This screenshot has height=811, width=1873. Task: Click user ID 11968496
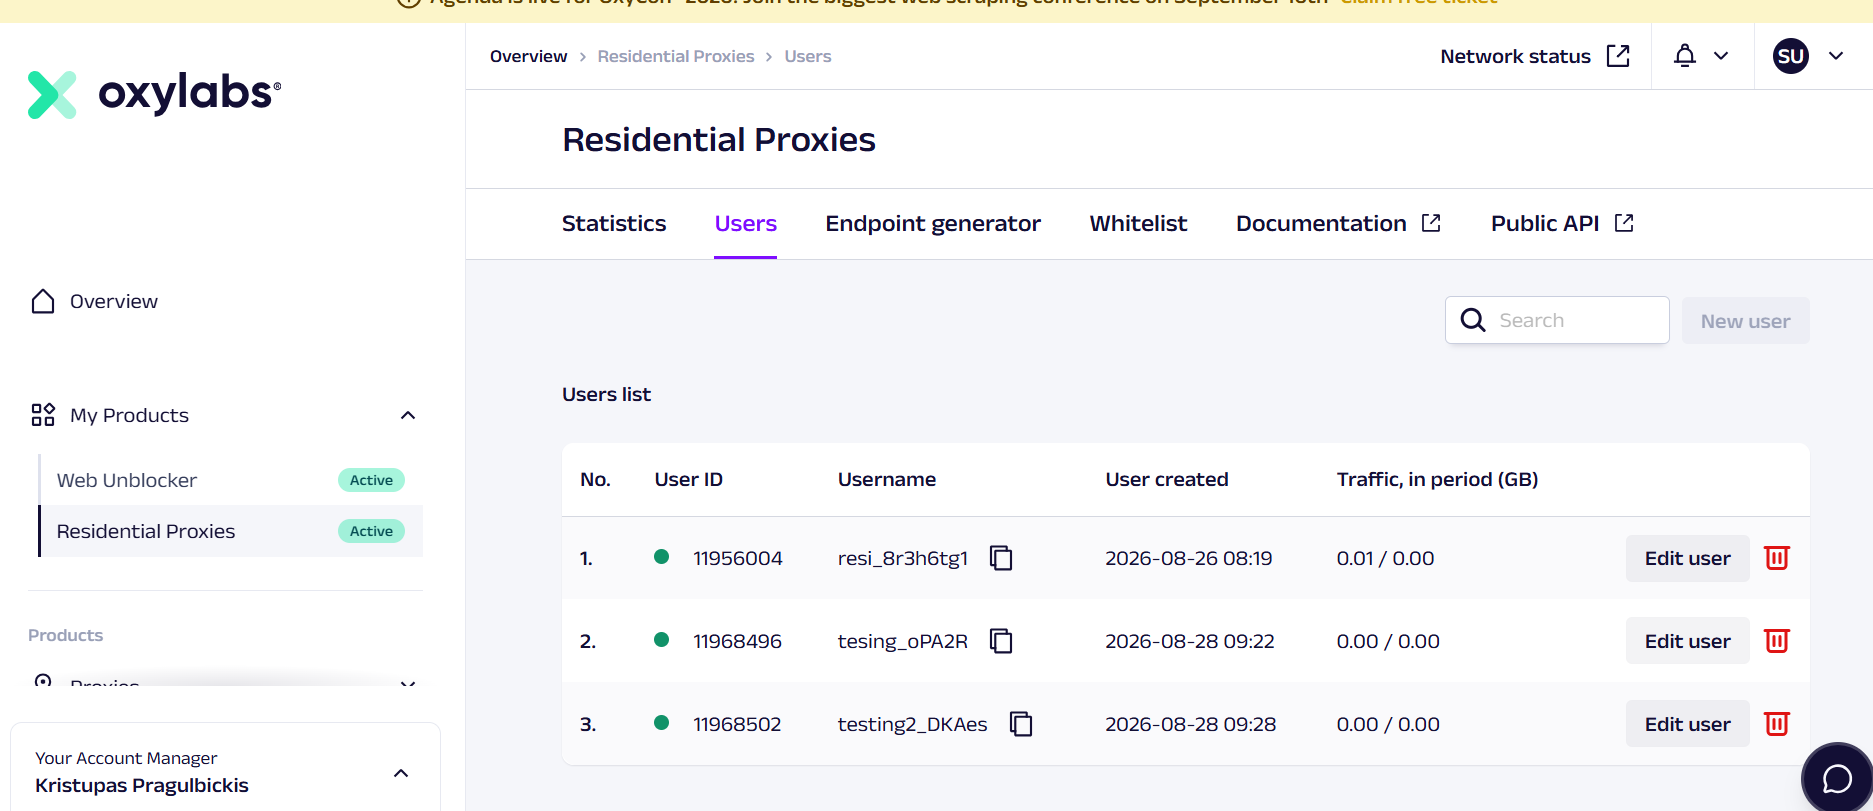(x=738, y=641)
